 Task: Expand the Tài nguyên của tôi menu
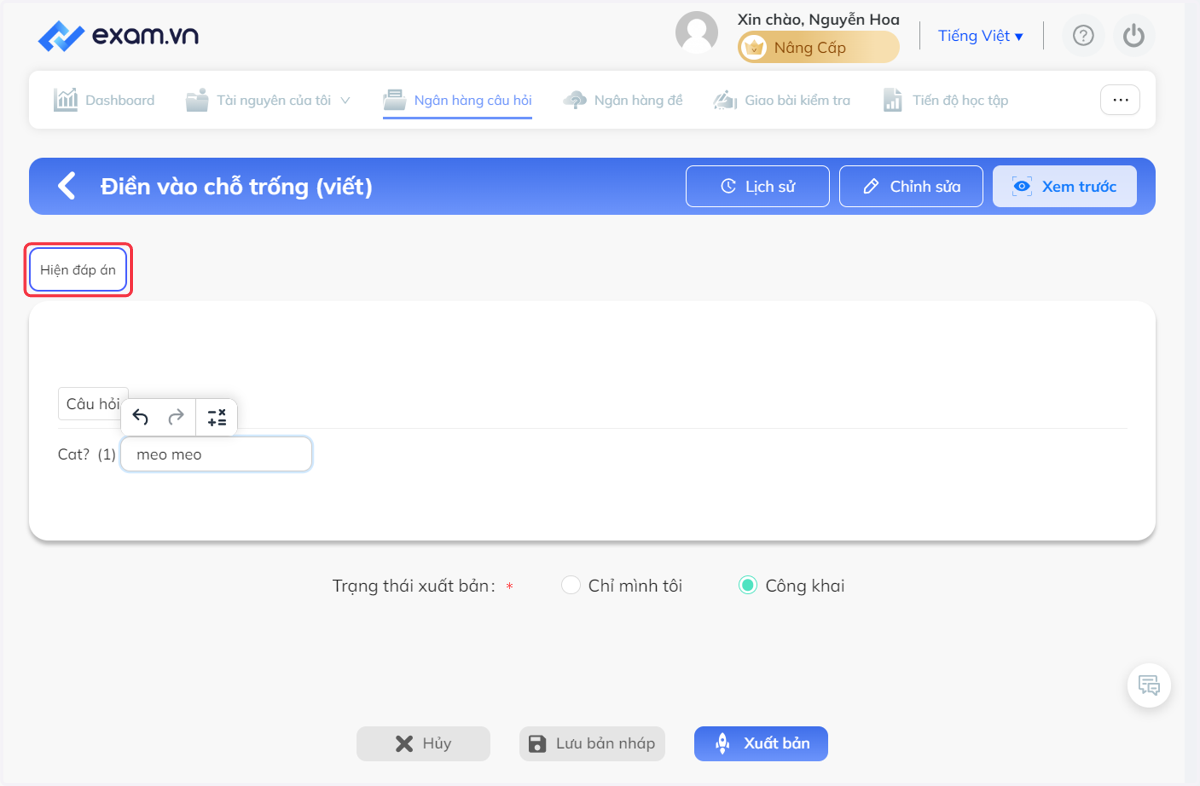269,100
